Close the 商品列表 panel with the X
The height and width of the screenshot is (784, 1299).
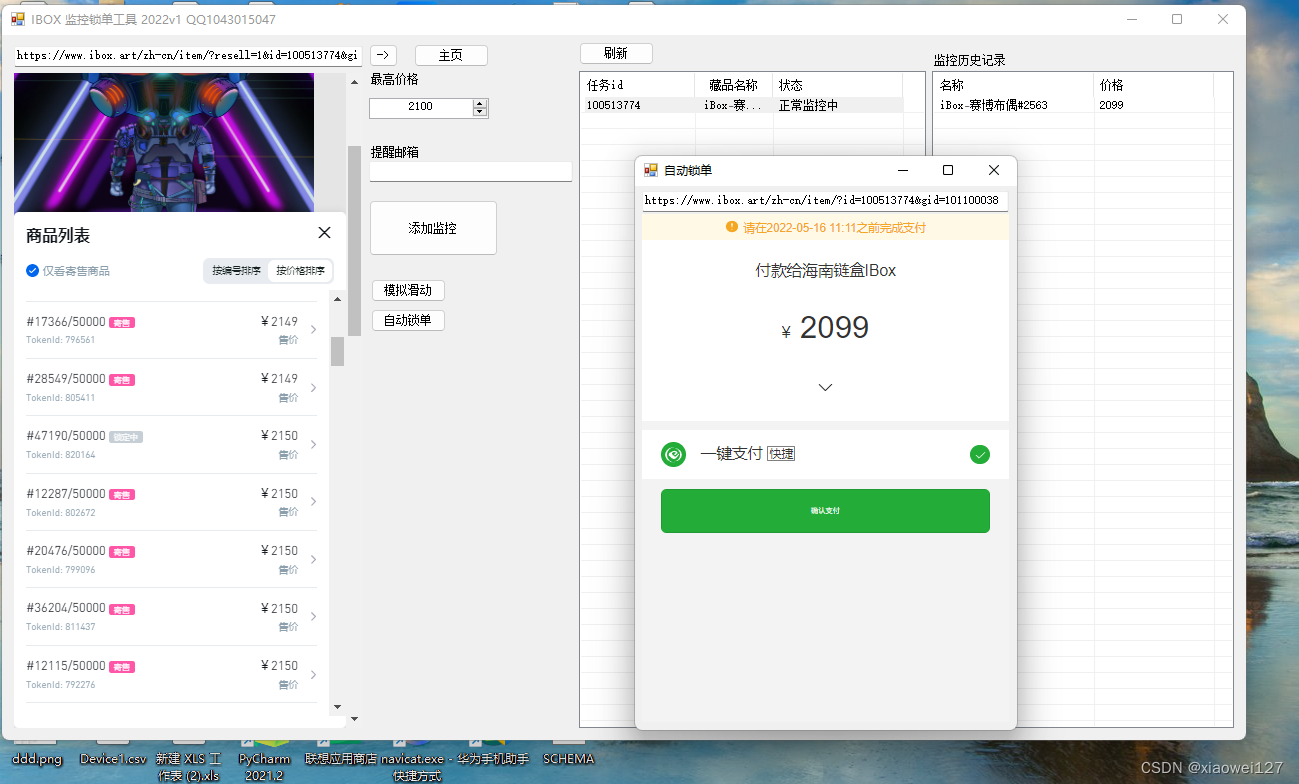324,233
